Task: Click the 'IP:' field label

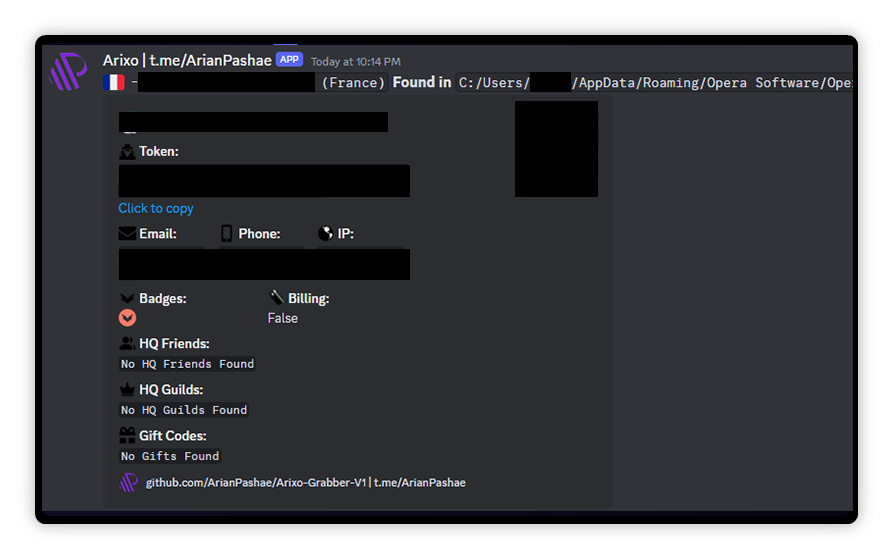Action: click(x=346, y=233)
